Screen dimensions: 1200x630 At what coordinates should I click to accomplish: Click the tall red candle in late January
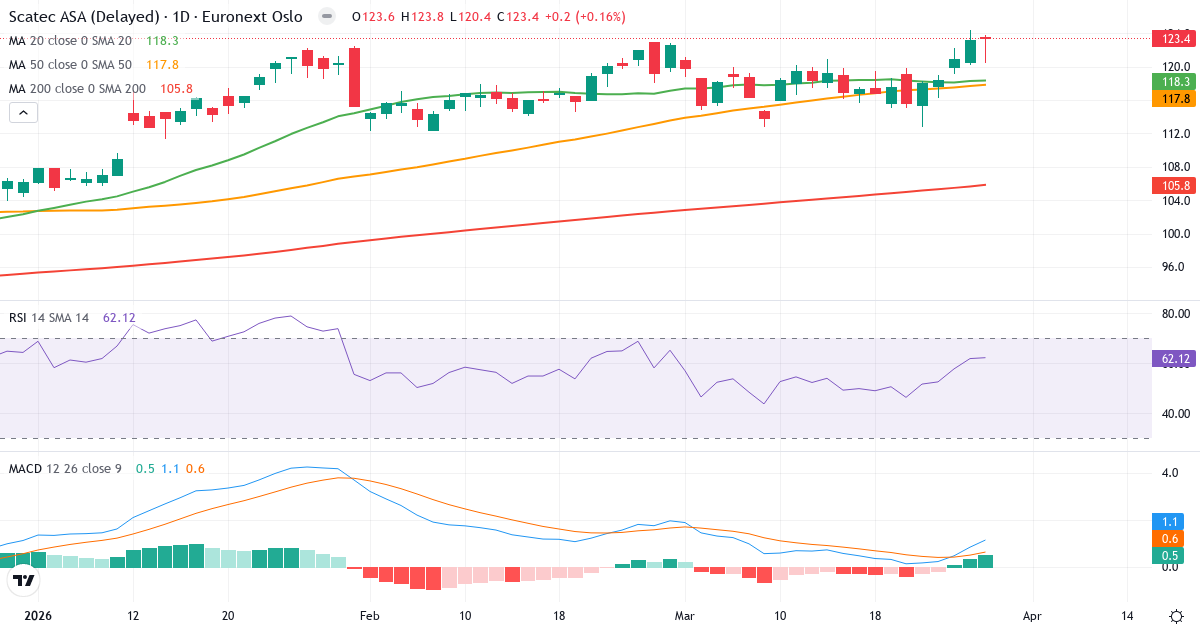point(354,77)
